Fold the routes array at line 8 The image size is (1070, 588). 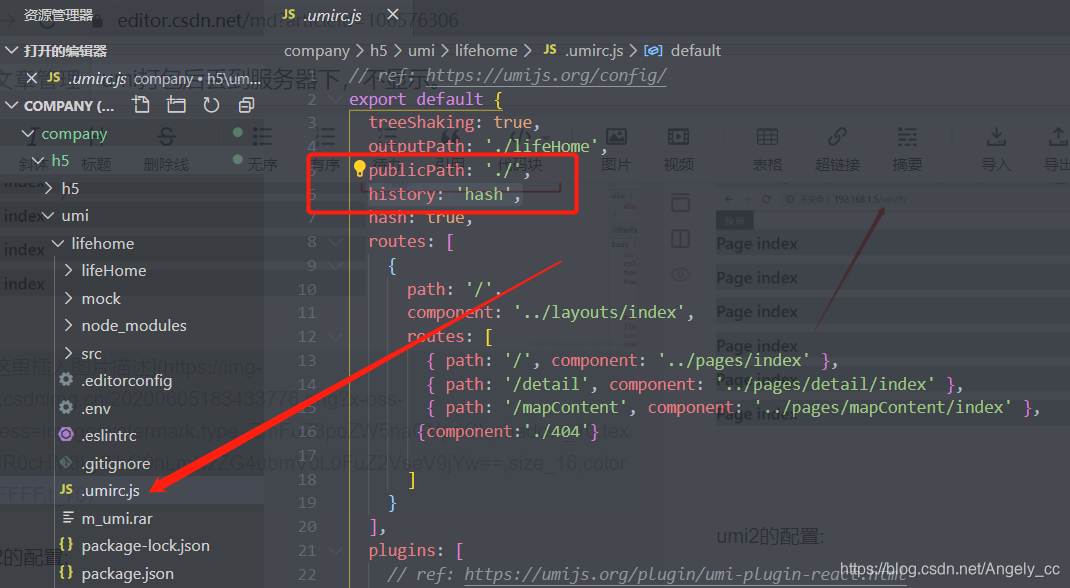pyautogui.click(x=335, y=241)
